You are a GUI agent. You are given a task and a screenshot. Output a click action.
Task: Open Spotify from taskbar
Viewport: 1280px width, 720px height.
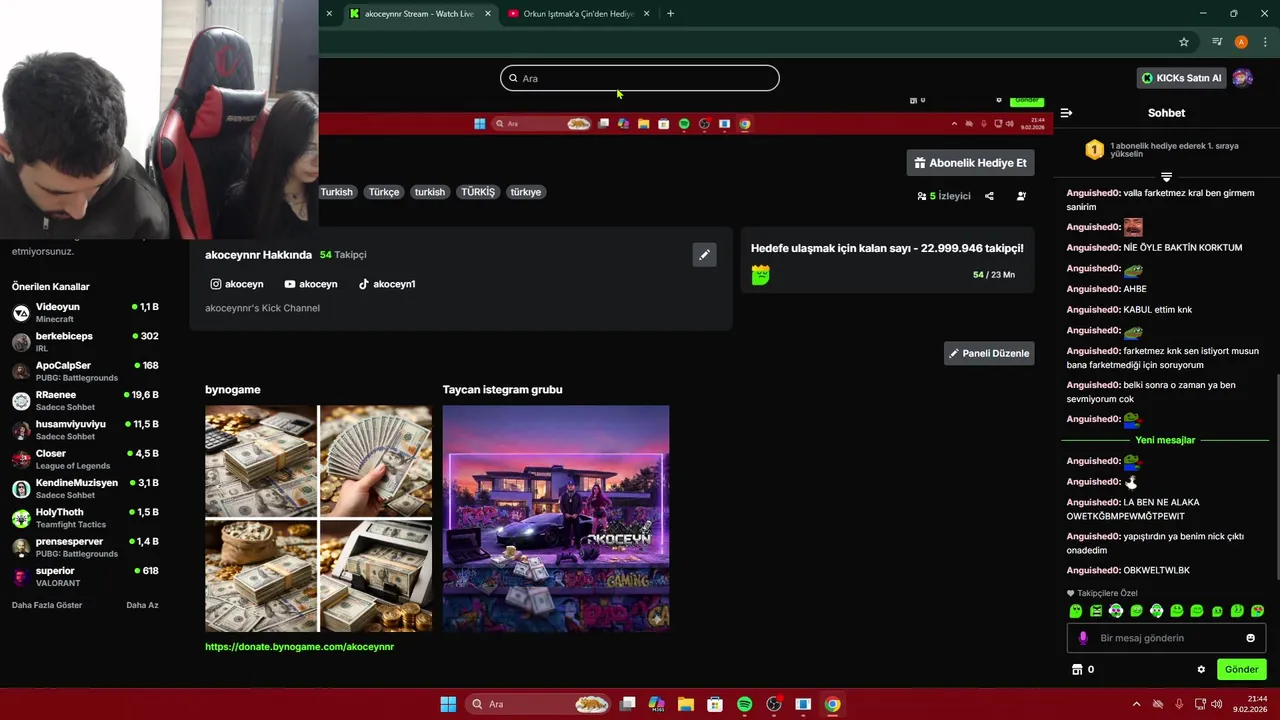coord(744,704)
